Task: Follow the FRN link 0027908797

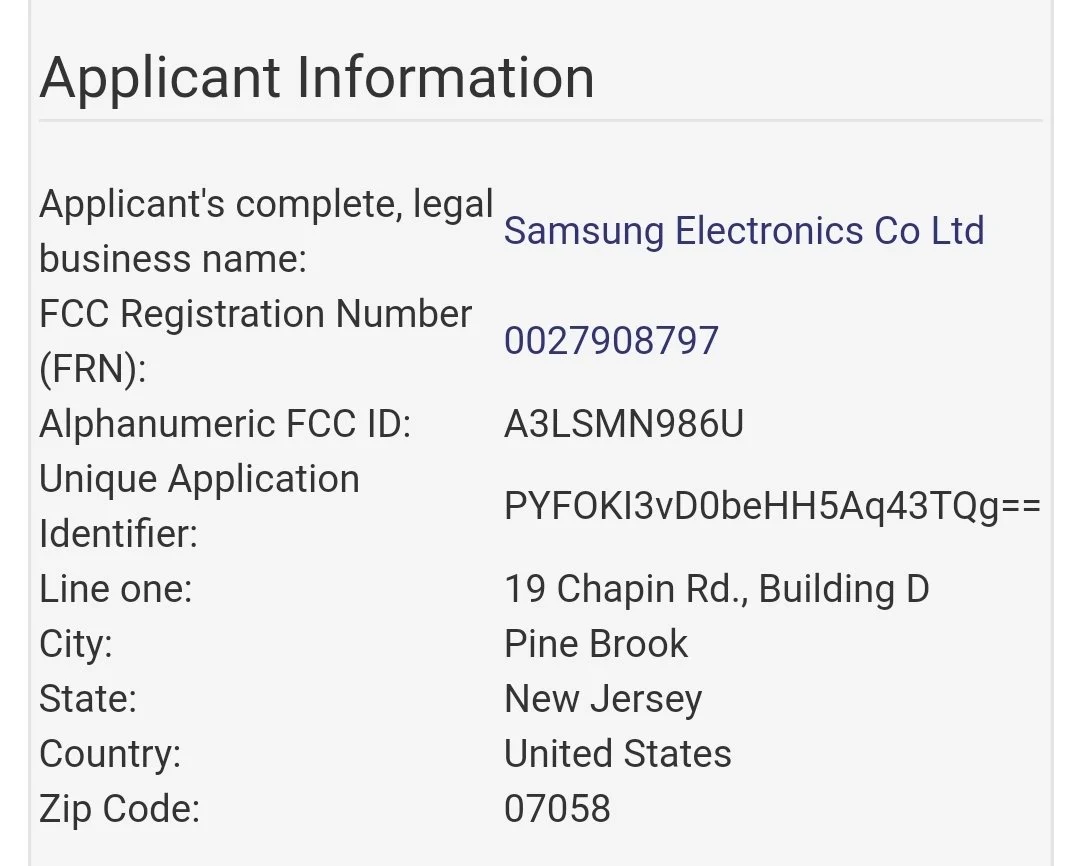Action: (x=611, y=341)
